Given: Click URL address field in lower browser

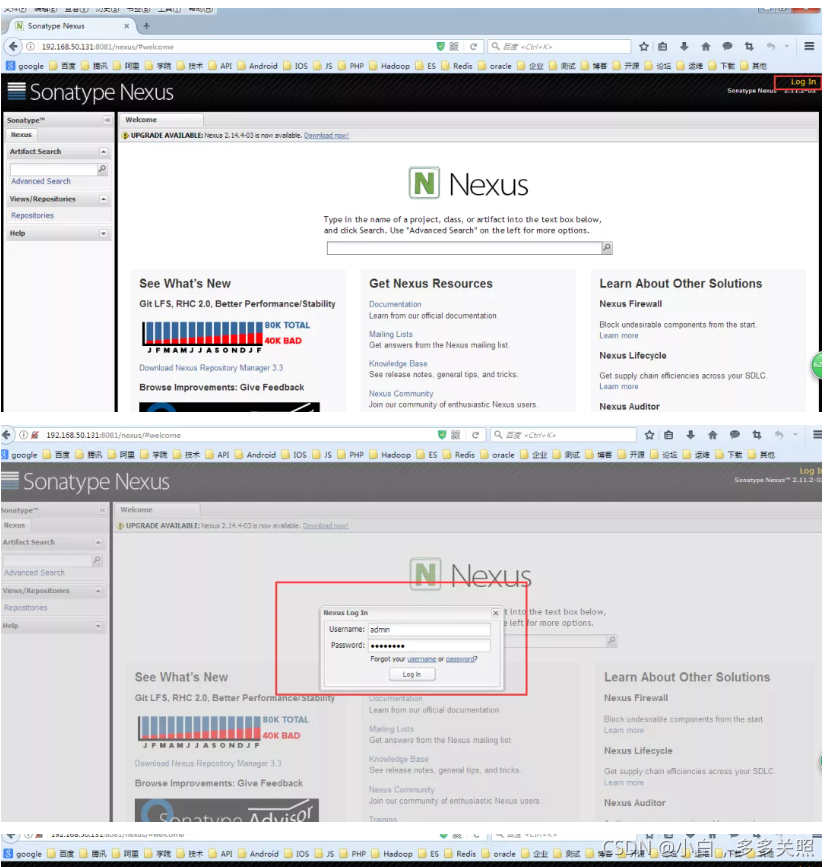Looking at the screenshot, I should point(239,435).
